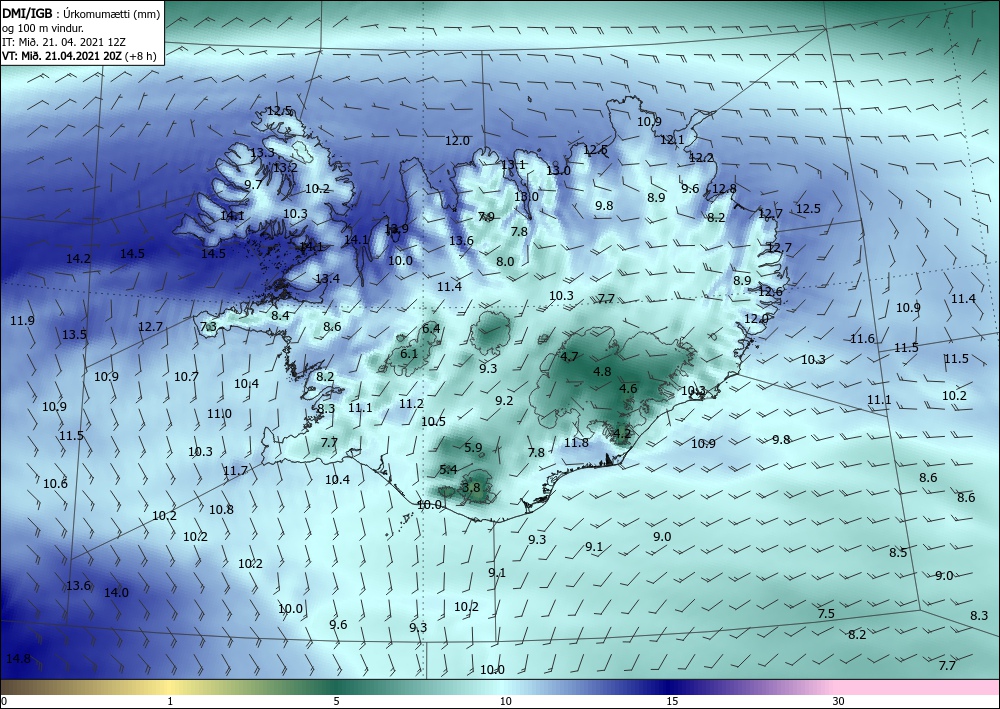
Task: Click the map value "7.5"
Action: click(826, 614)
